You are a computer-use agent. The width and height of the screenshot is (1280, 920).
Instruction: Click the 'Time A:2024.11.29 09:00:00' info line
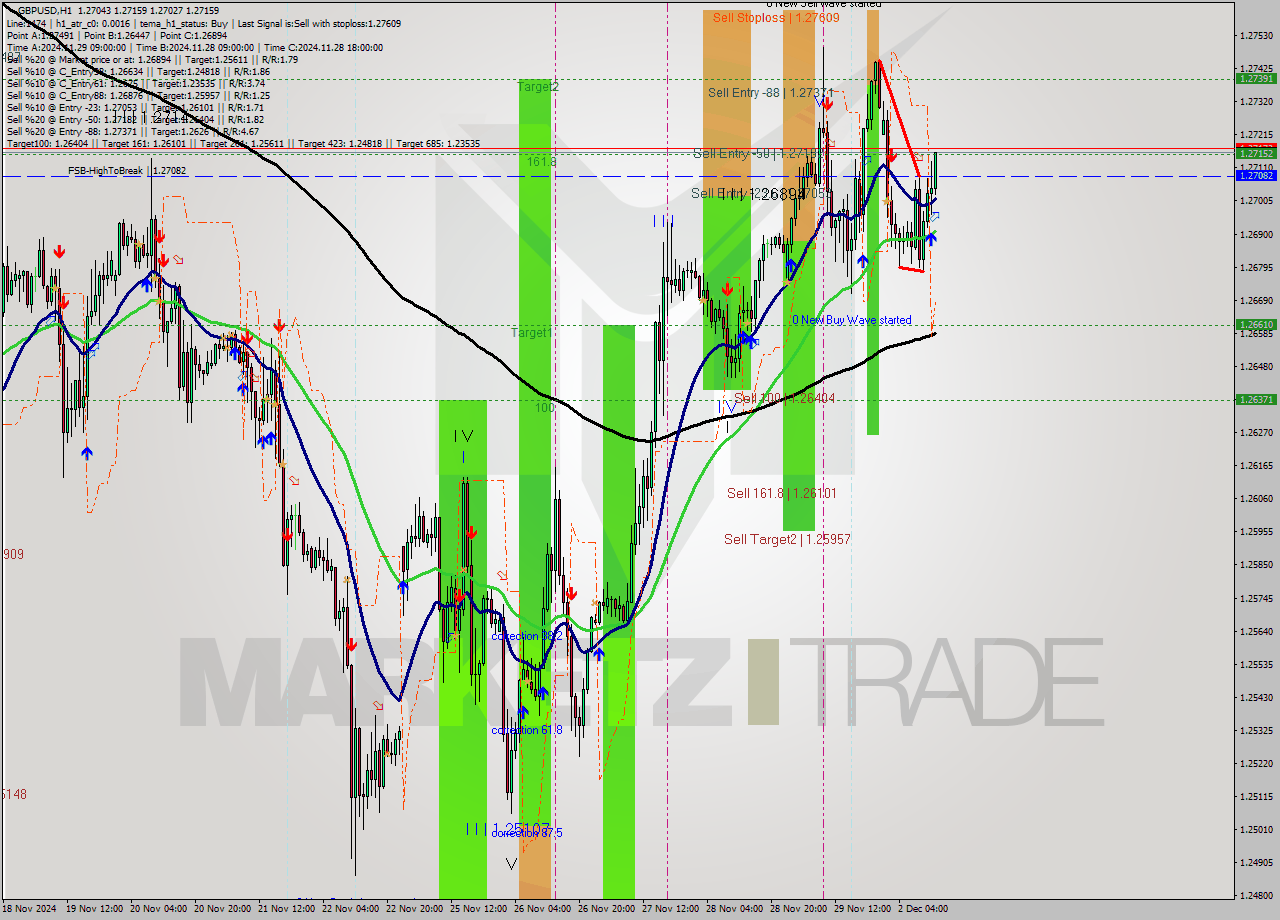194,47
